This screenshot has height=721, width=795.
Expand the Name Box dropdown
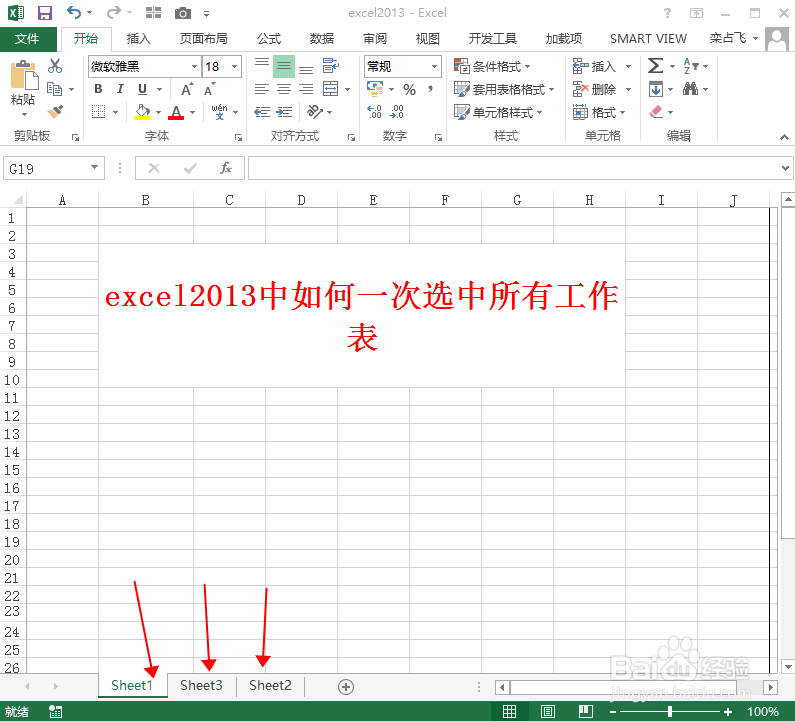coord(94,167)
